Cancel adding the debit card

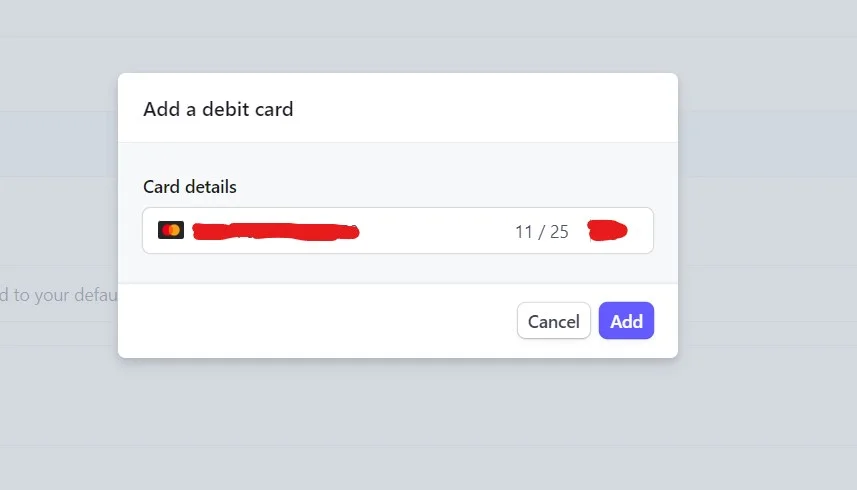[554, 321]
